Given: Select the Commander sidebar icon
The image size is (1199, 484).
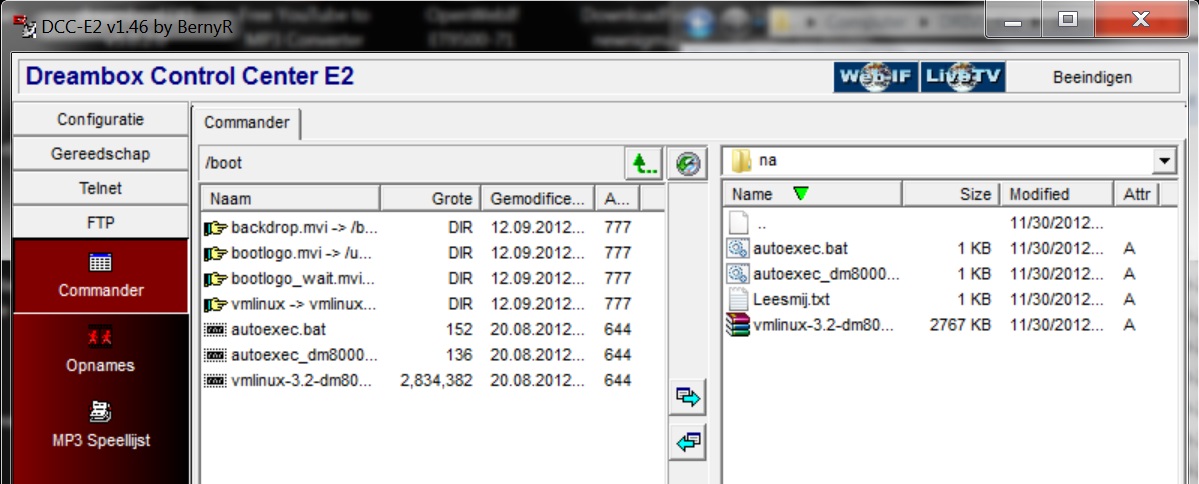Looking at the screenshot, I should [x=100, y=275].
